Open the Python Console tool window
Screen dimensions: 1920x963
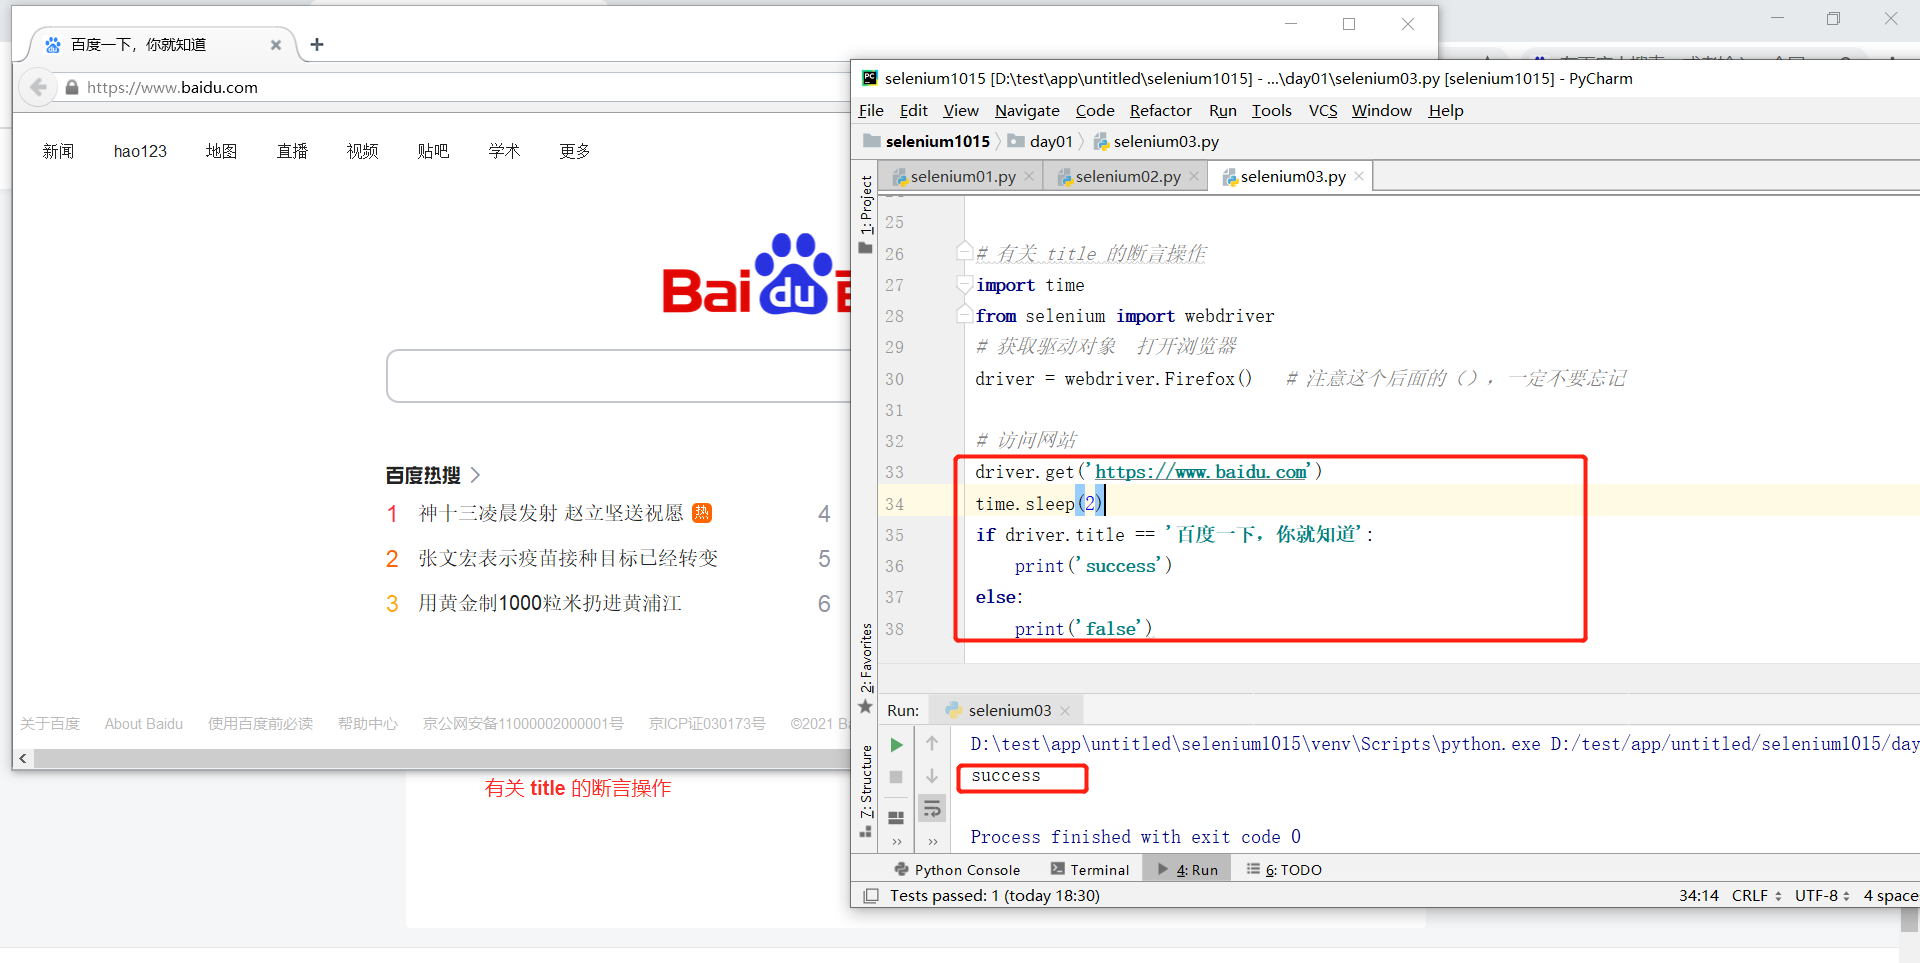click(957, 870)
